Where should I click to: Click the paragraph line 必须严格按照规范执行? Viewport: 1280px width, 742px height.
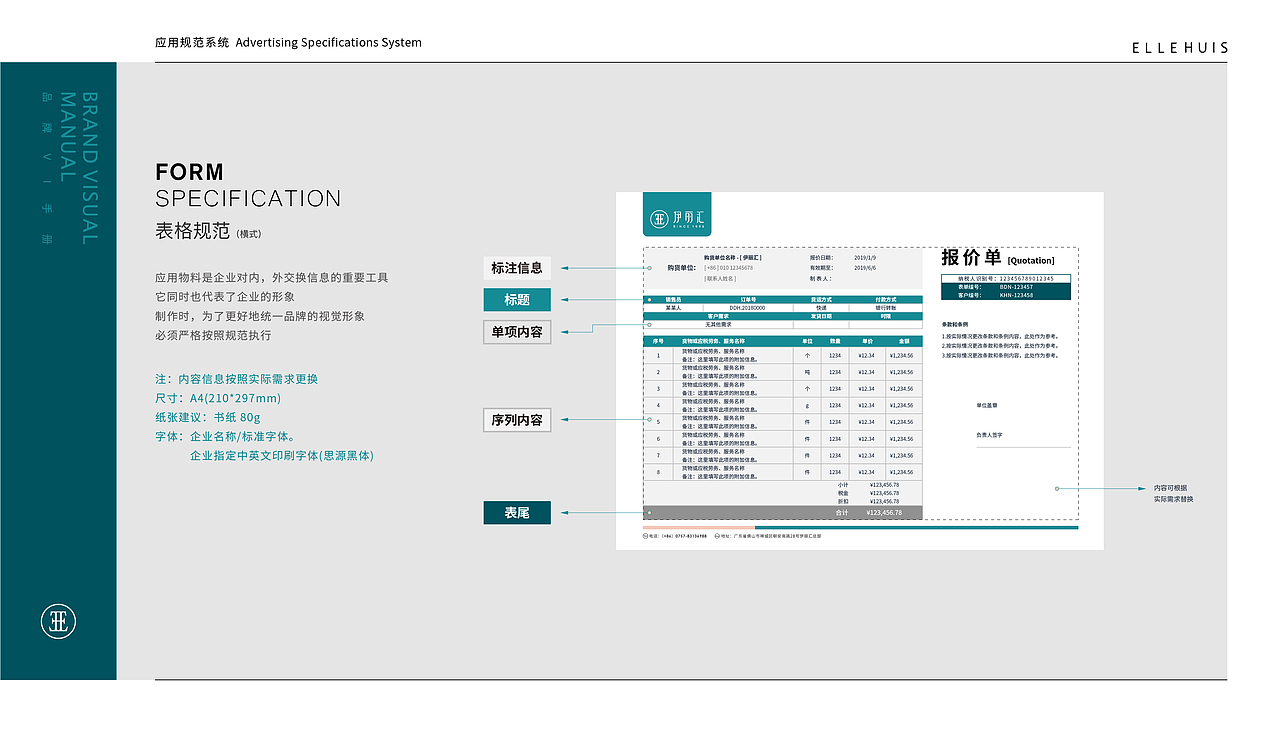coord(213,336)
